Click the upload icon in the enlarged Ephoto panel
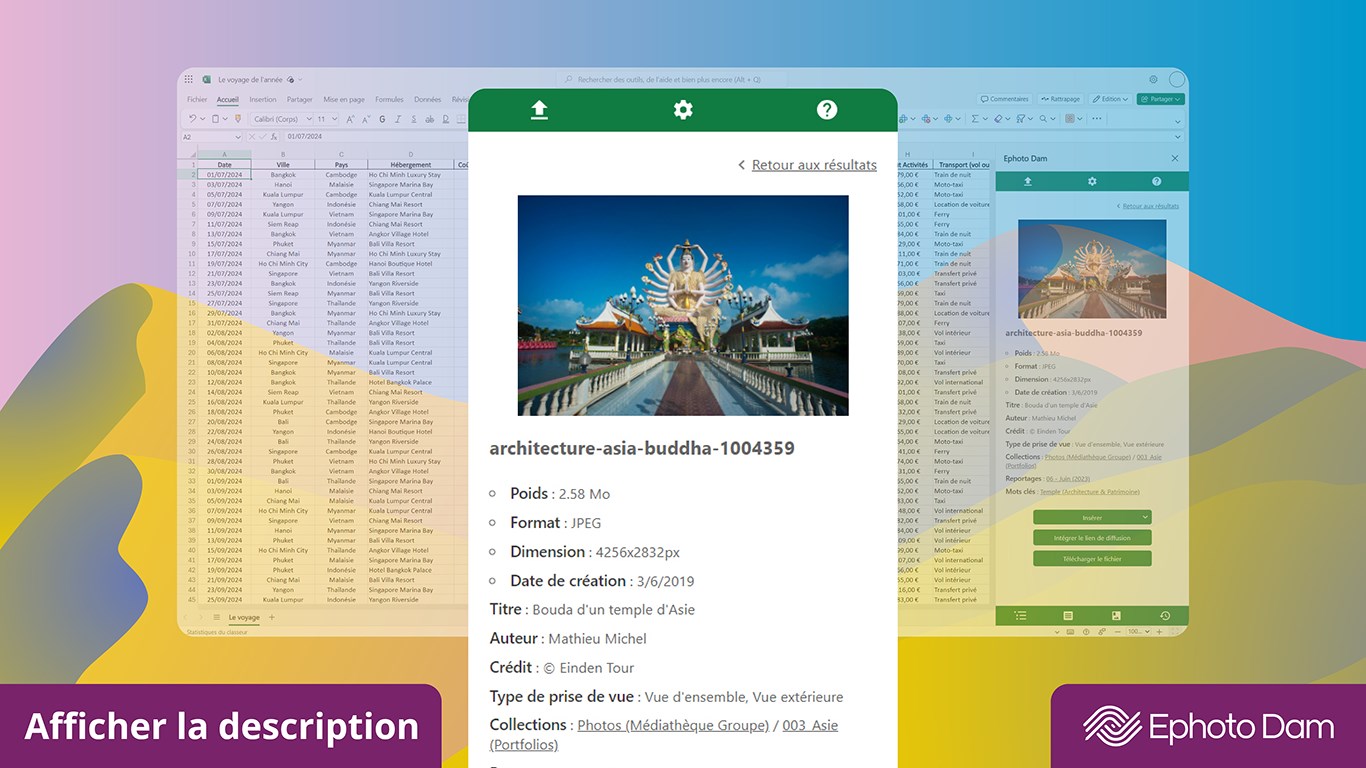Image resolution: width=1366 pixels, height=768 pixels. coord(539,110)
